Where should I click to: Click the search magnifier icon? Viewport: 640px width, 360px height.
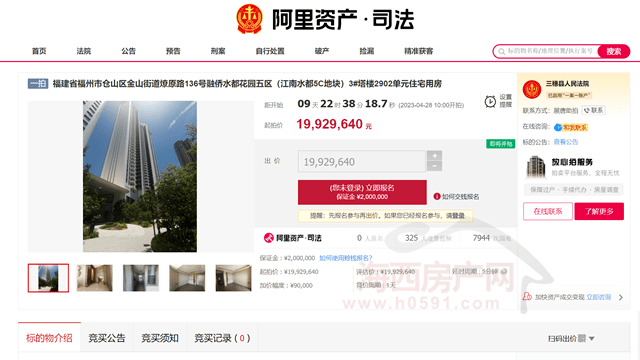[x=501, y=51]
